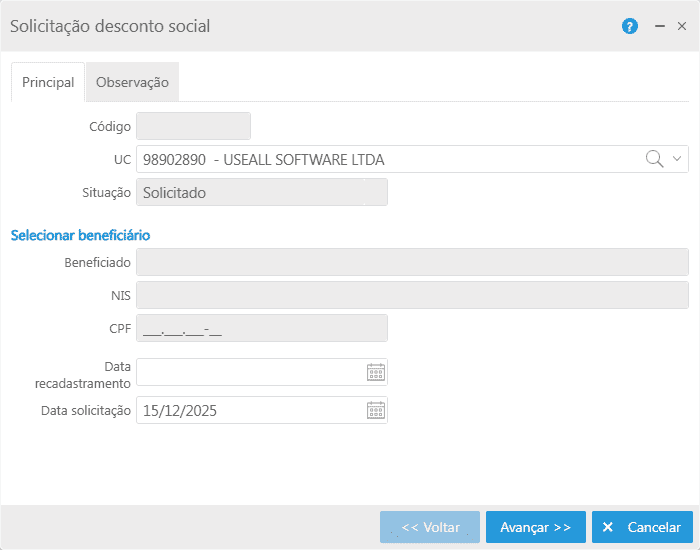This screenshot has width=700, height=550.
Task: Click the Avançar >> button
Action: pos(535,527)
